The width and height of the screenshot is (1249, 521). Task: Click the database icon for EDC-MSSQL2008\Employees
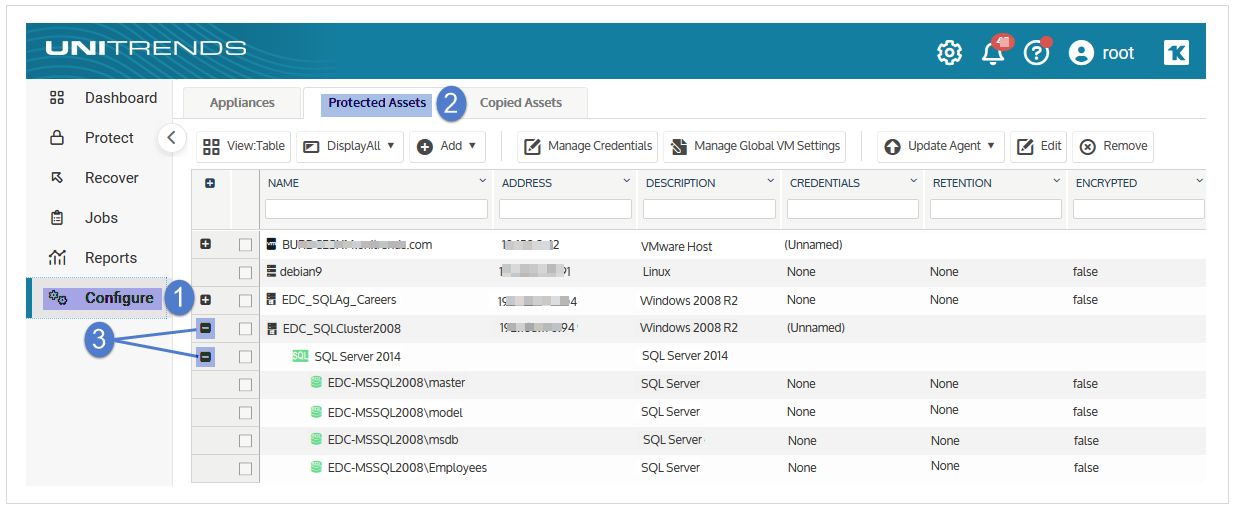click(x=316, y=467)
